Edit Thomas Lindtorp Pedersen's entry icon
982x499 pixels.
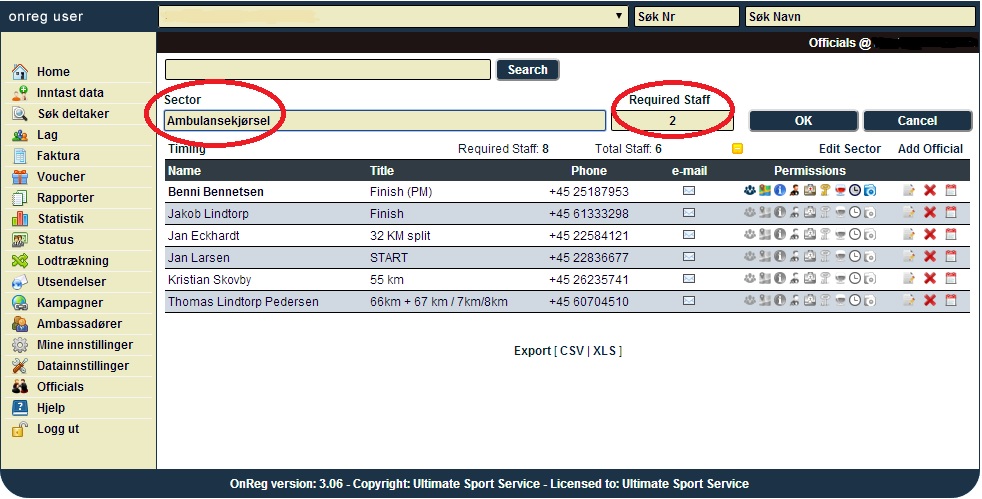pos(909,300)
